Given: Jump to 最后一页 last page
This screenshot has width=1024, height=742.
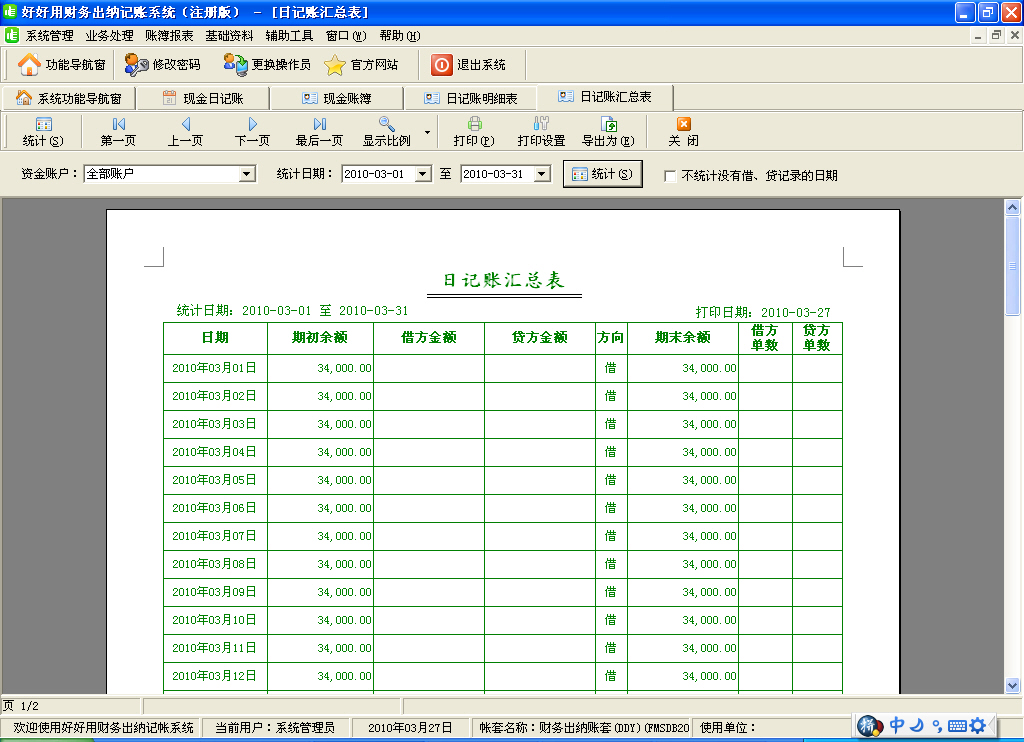Looking at the screenshot, I should point(319,125).
